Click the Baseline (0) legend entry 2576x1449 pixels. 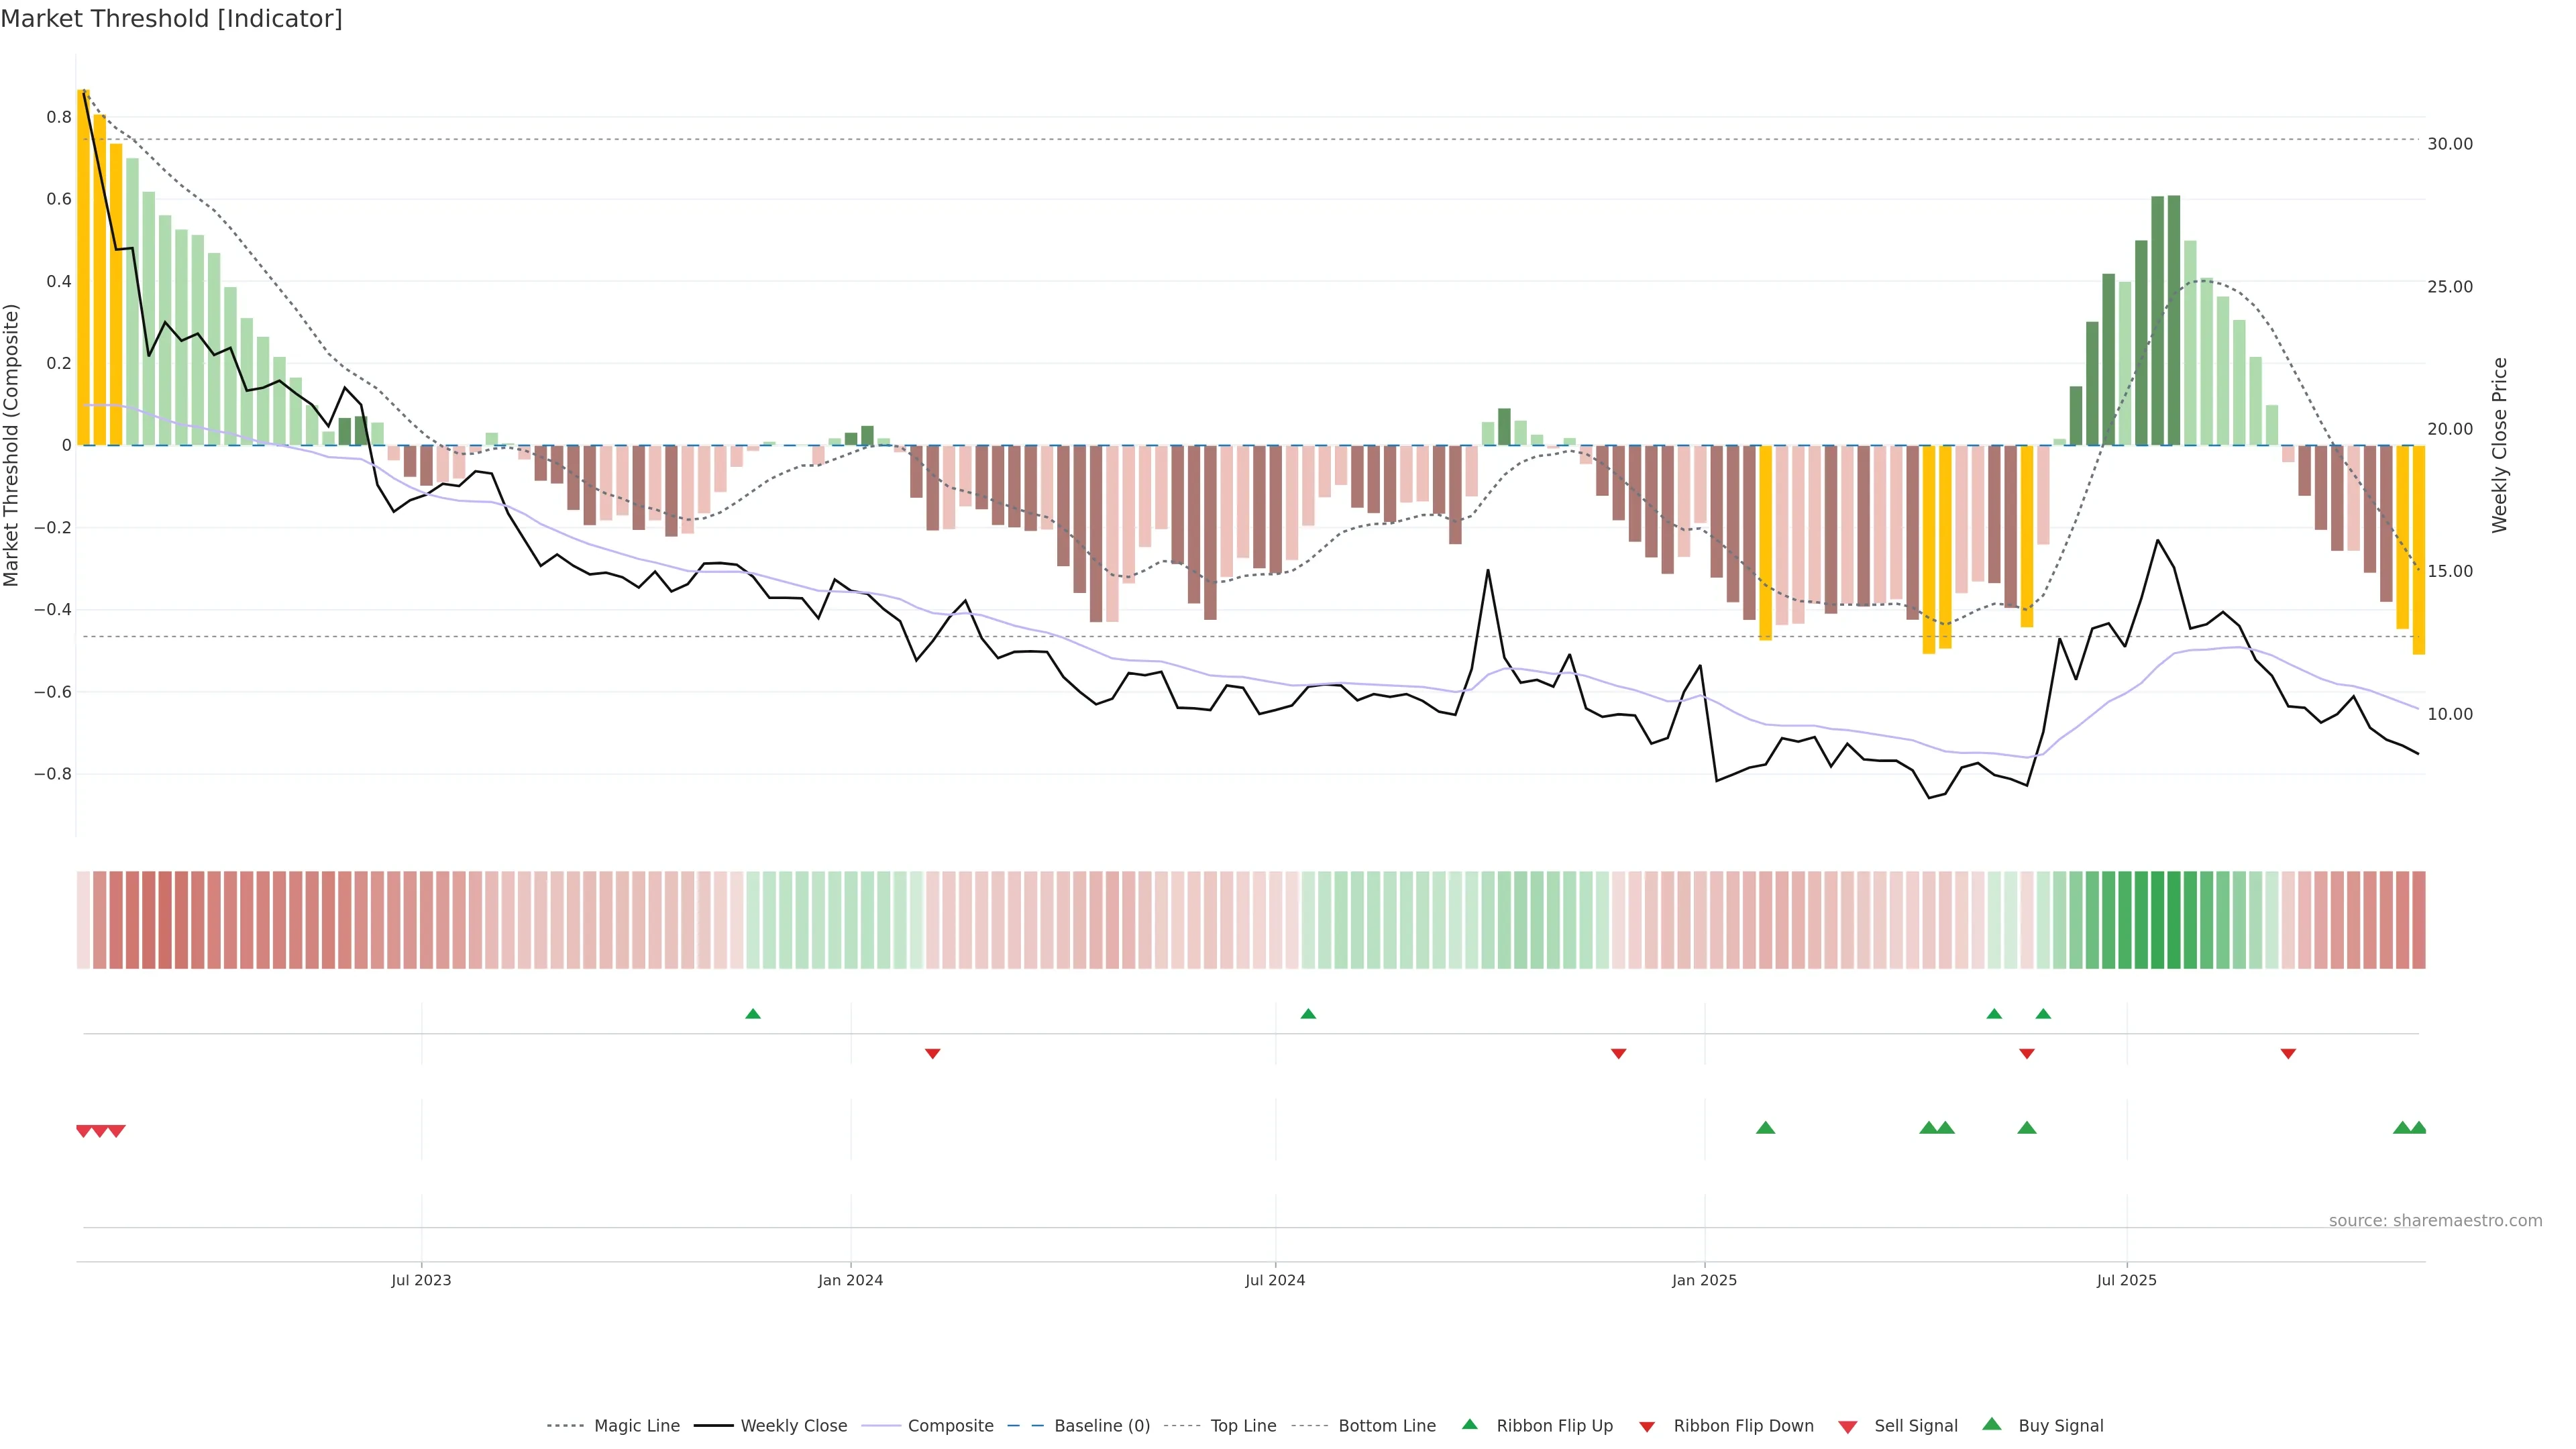[x=1101, y=1426]
